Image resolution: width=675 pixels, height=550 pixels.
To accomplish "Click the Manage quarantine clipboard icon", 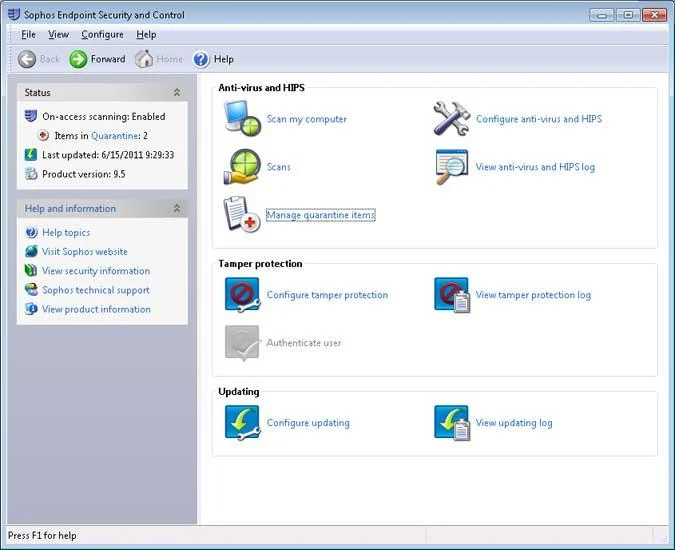I will (x=242, y=214).
